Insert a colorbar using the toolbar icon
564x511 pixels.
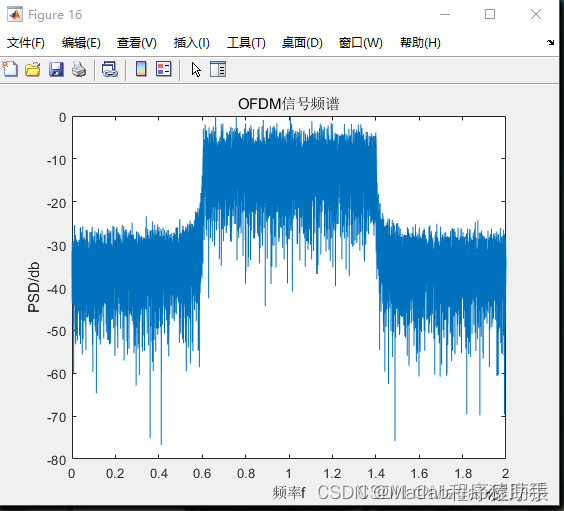pyautogui.click(x=141, y=69)
